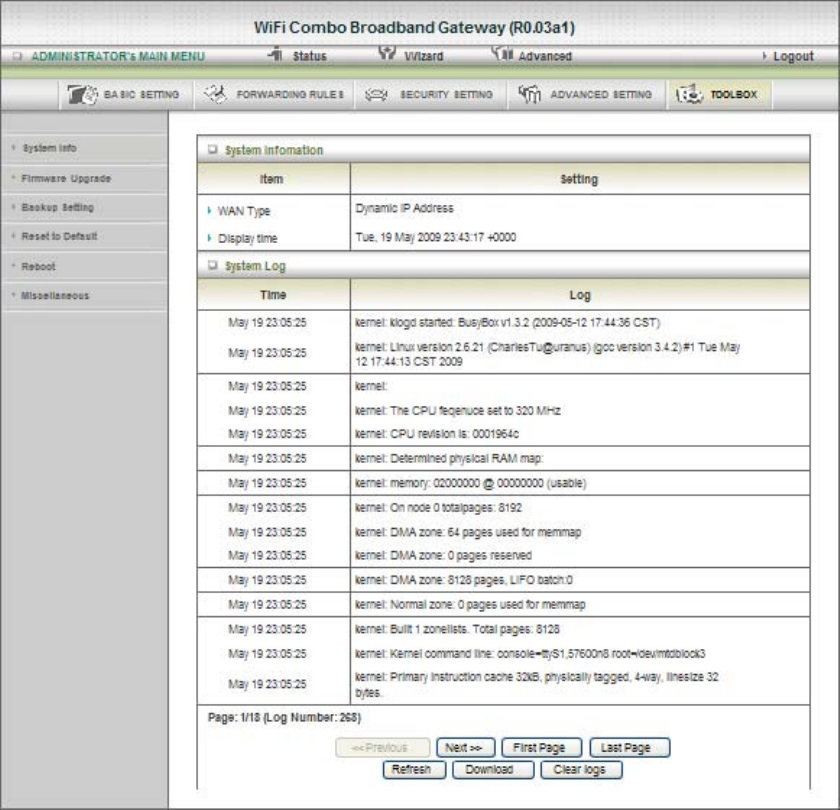Click the icon beside Administrator's Main Menu
The height and width of the screenshot is (810, 840).
pyautogui.click(x=17, y=56)
